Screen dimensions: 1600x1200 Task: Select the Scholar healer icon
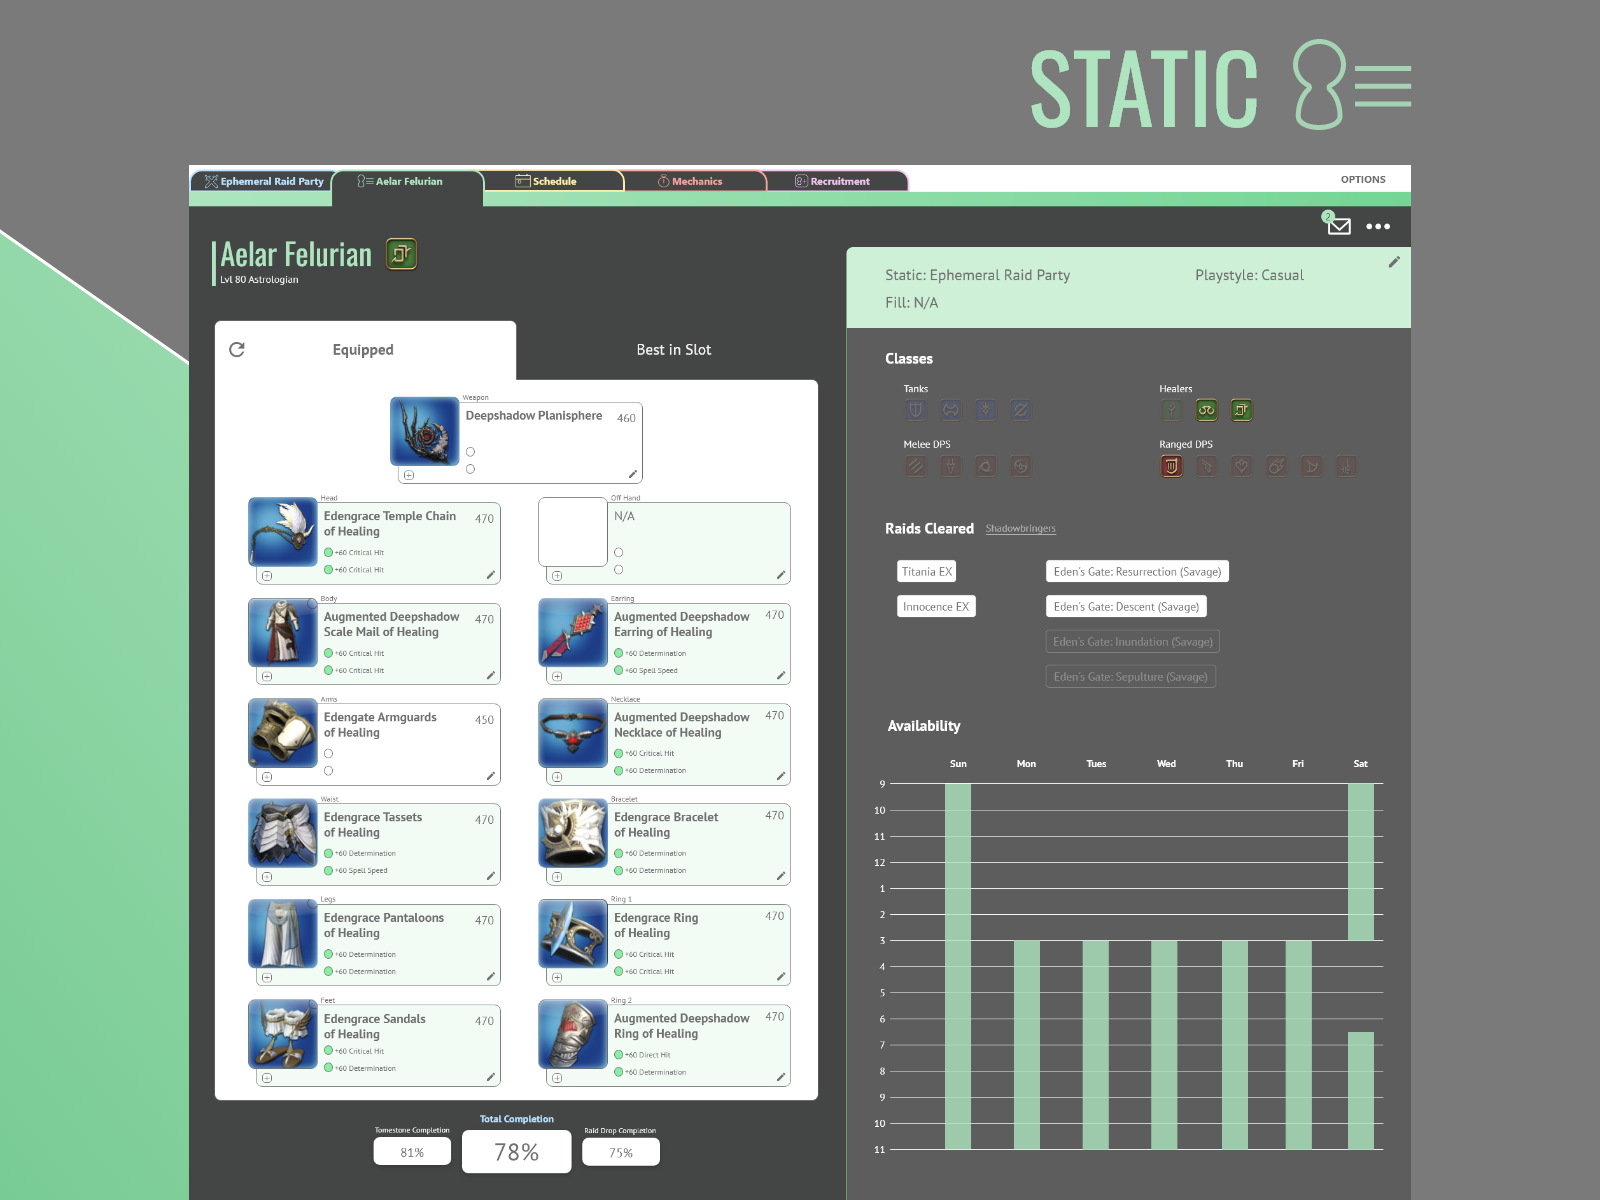(1206, 410)
